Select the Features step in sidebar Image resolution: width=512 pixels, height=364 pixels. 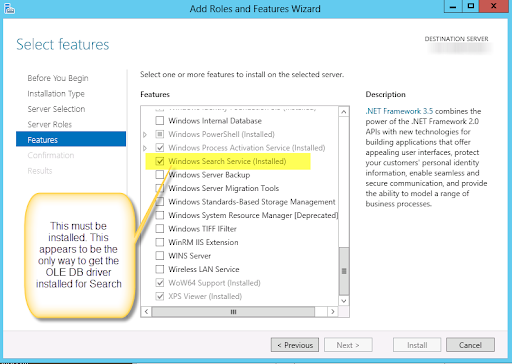[x=71, y=139]
